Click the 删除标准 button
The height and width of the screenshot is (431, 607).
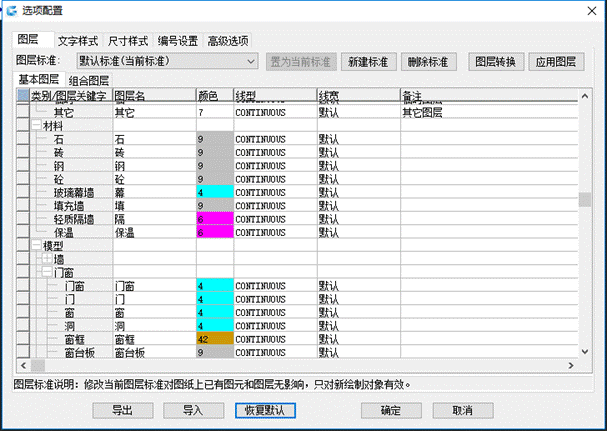pos(429,62)
